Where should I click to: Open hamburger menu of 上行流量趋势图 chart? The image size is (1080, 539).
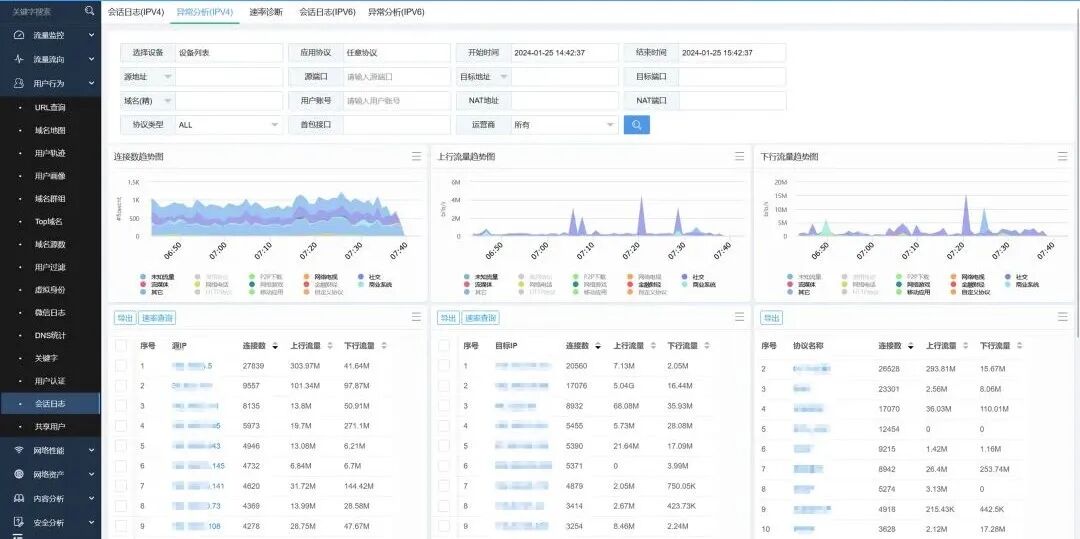click(739, 157)
